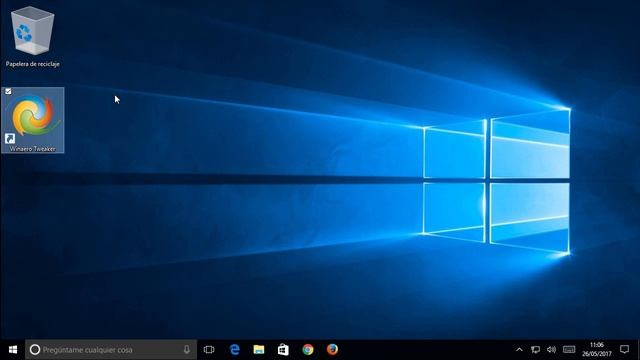640x360 pixels.
Task: Open Task View from the taskbar
Action: coord(209,350)
